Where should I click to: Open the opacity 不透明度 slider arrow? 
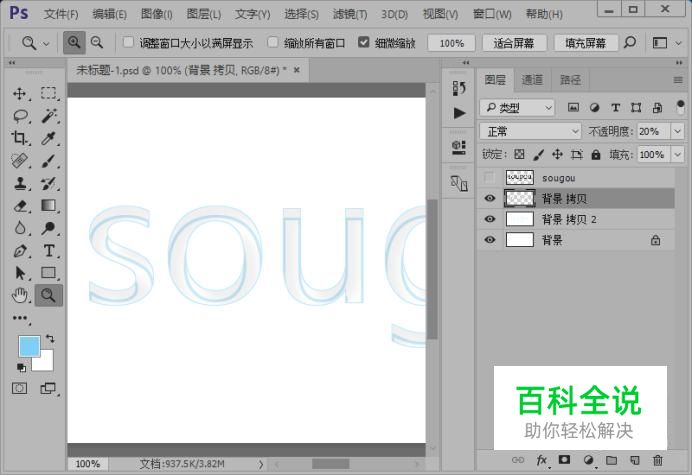(x=677, y=131)
